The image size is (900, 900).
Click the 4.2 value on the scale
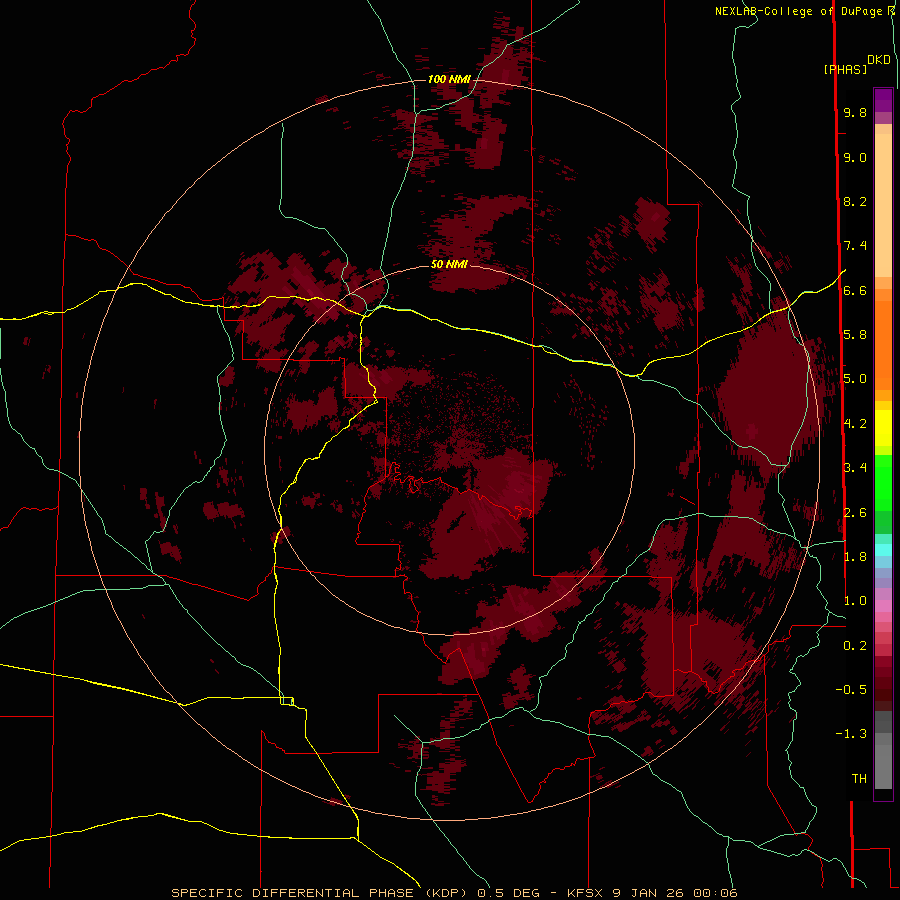(855, 424)
